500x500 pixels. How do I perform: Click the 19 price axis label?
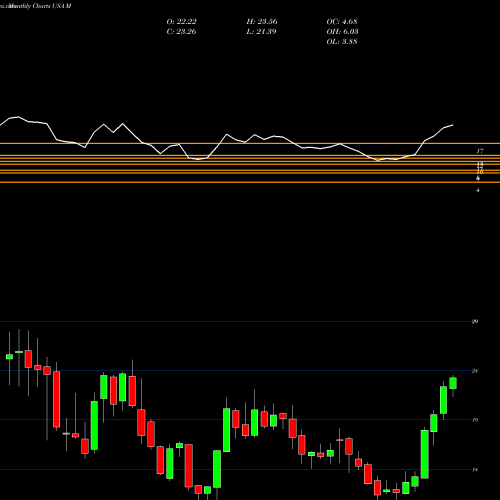(475, 420)
